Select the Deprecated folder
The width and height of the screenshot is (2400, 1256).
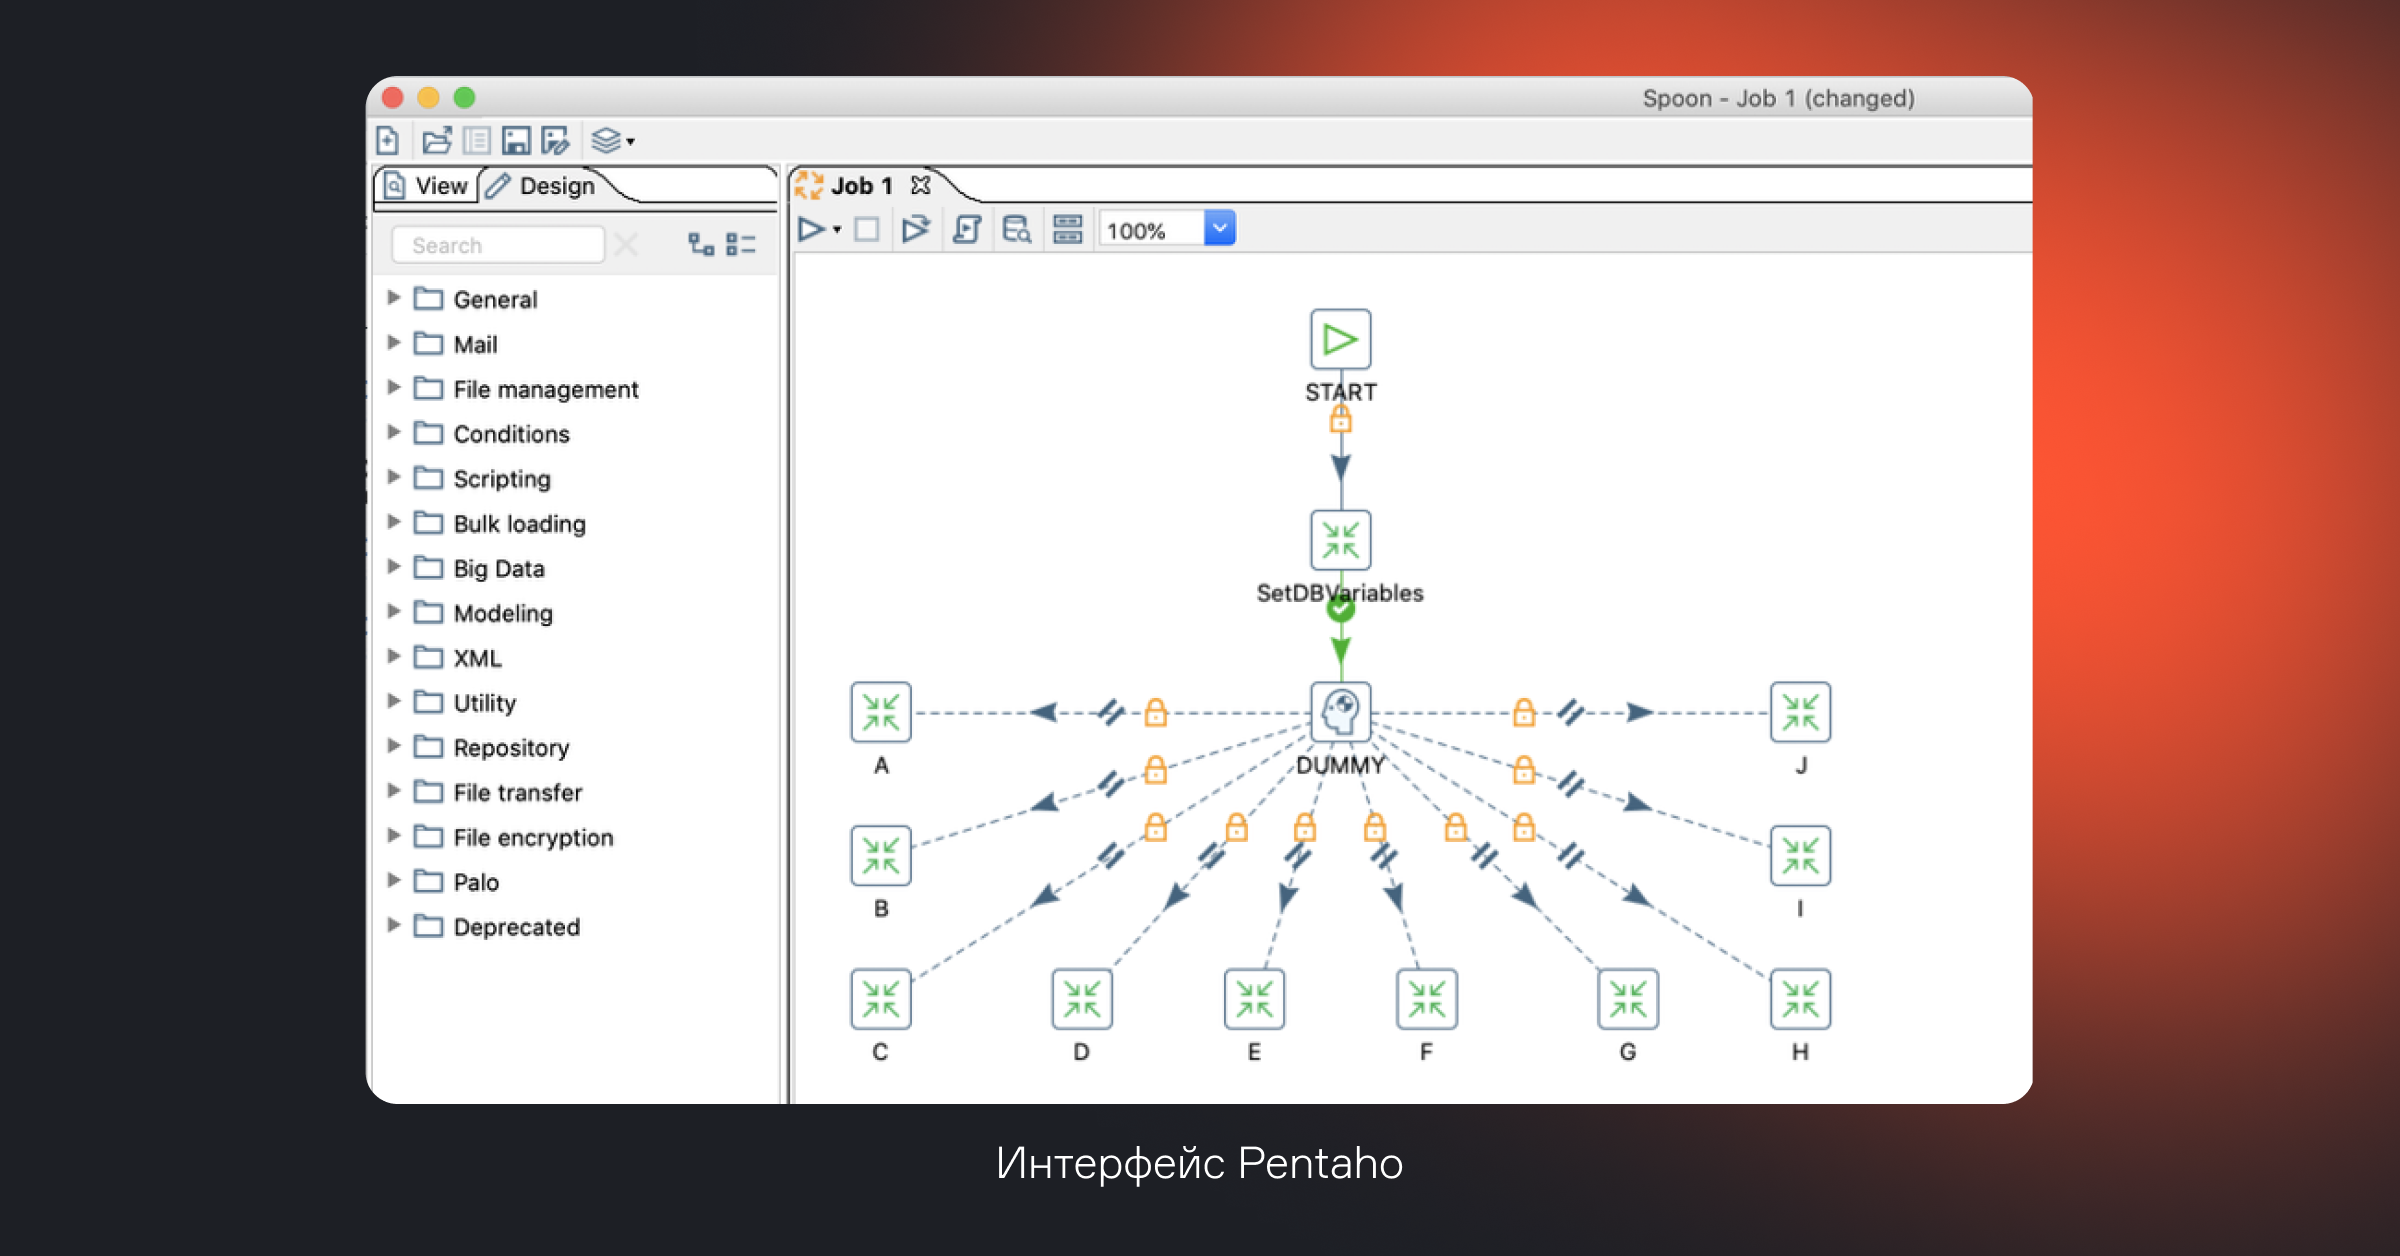point(497,926)
